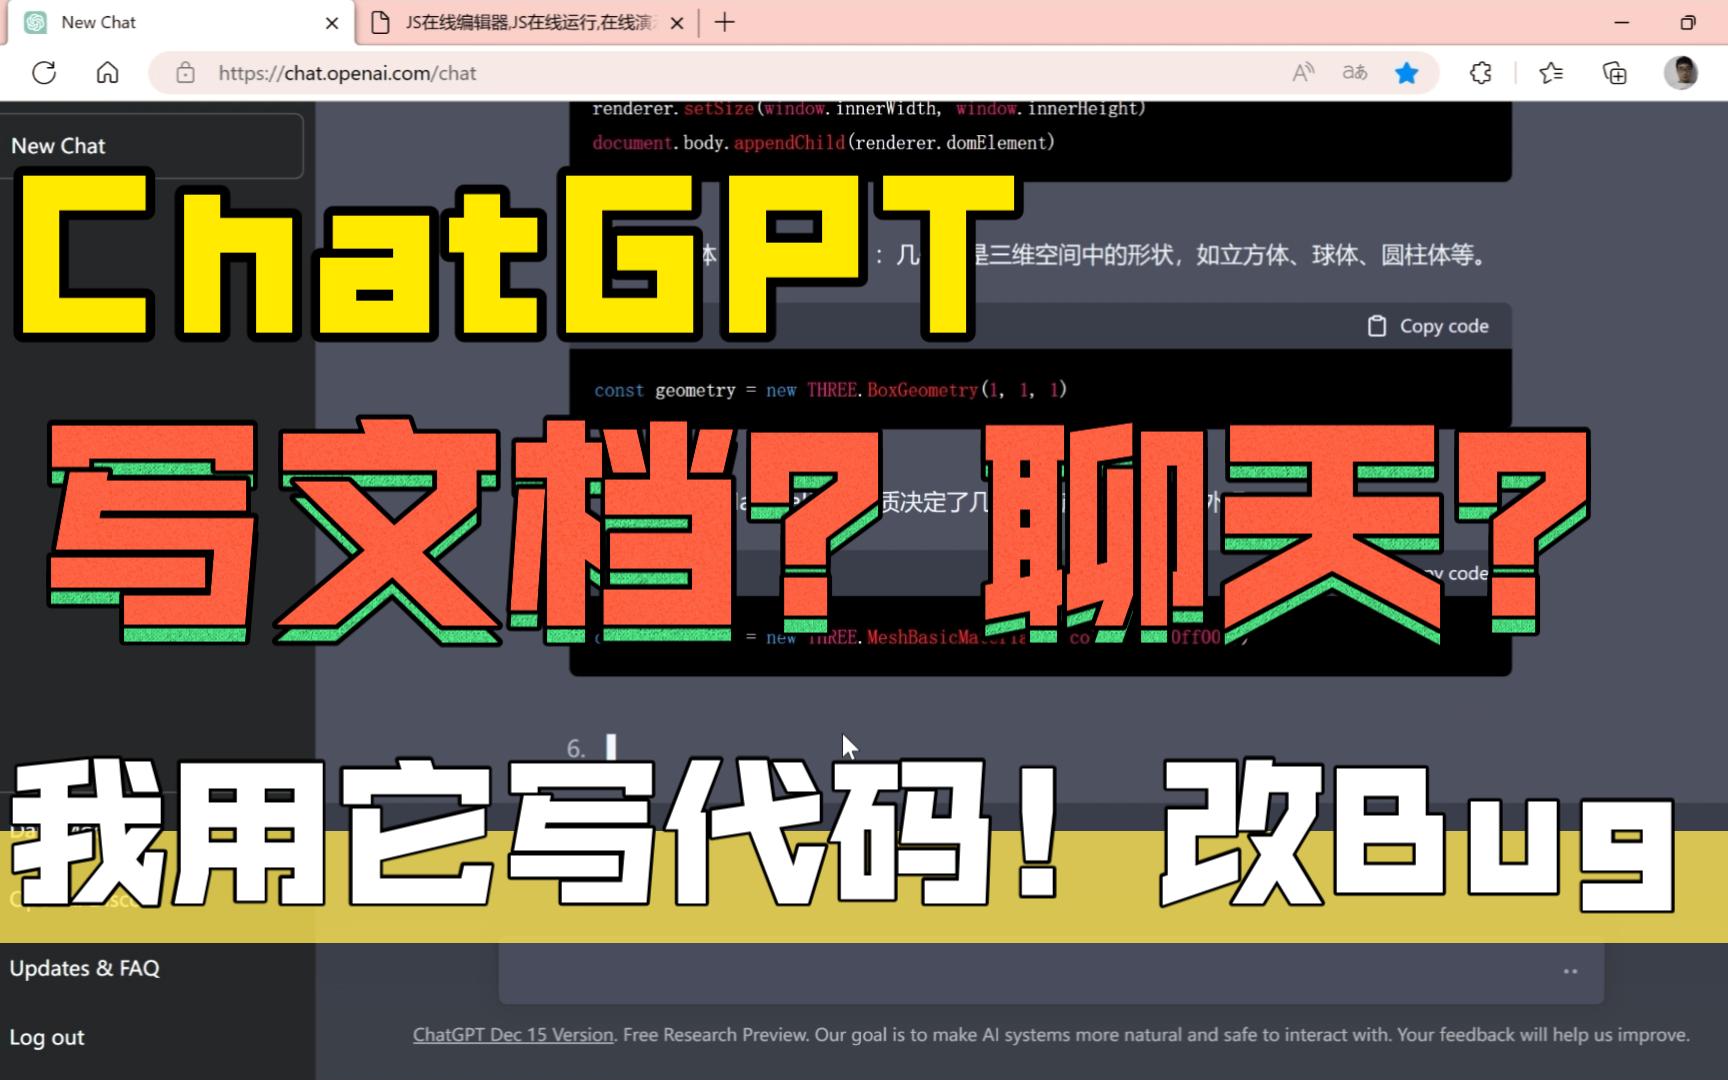Close the JS online editor tab

point(677,23)
